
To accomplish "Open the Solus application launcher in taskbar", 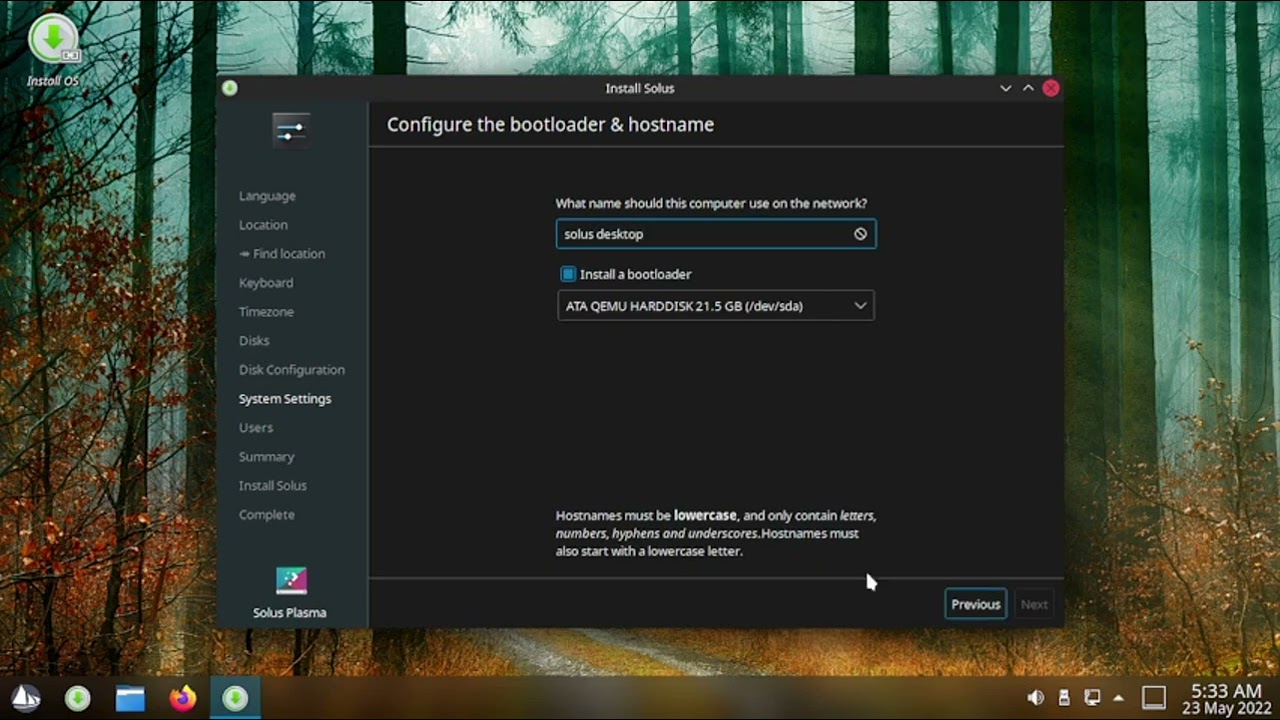I will click(25, 698).
